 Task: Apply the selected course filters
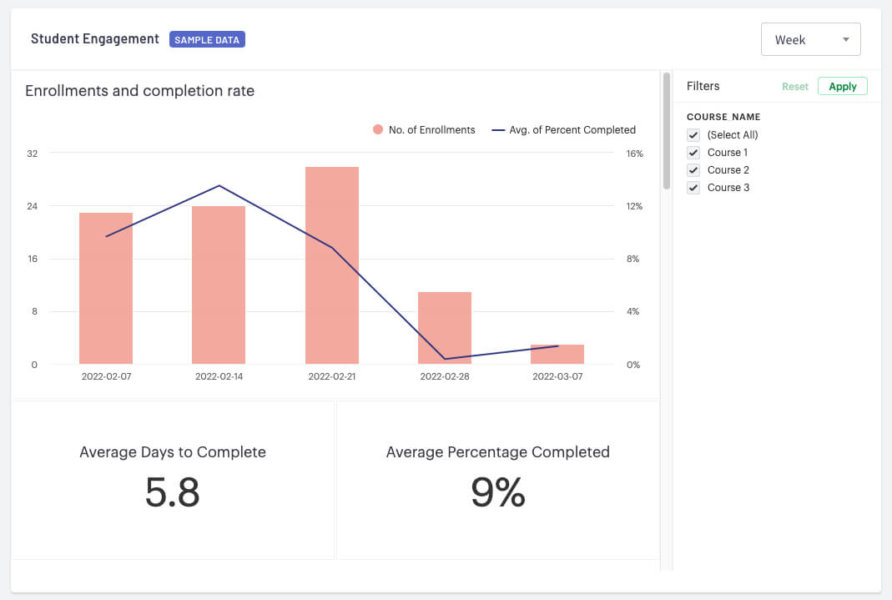click(x=843, y=86)
